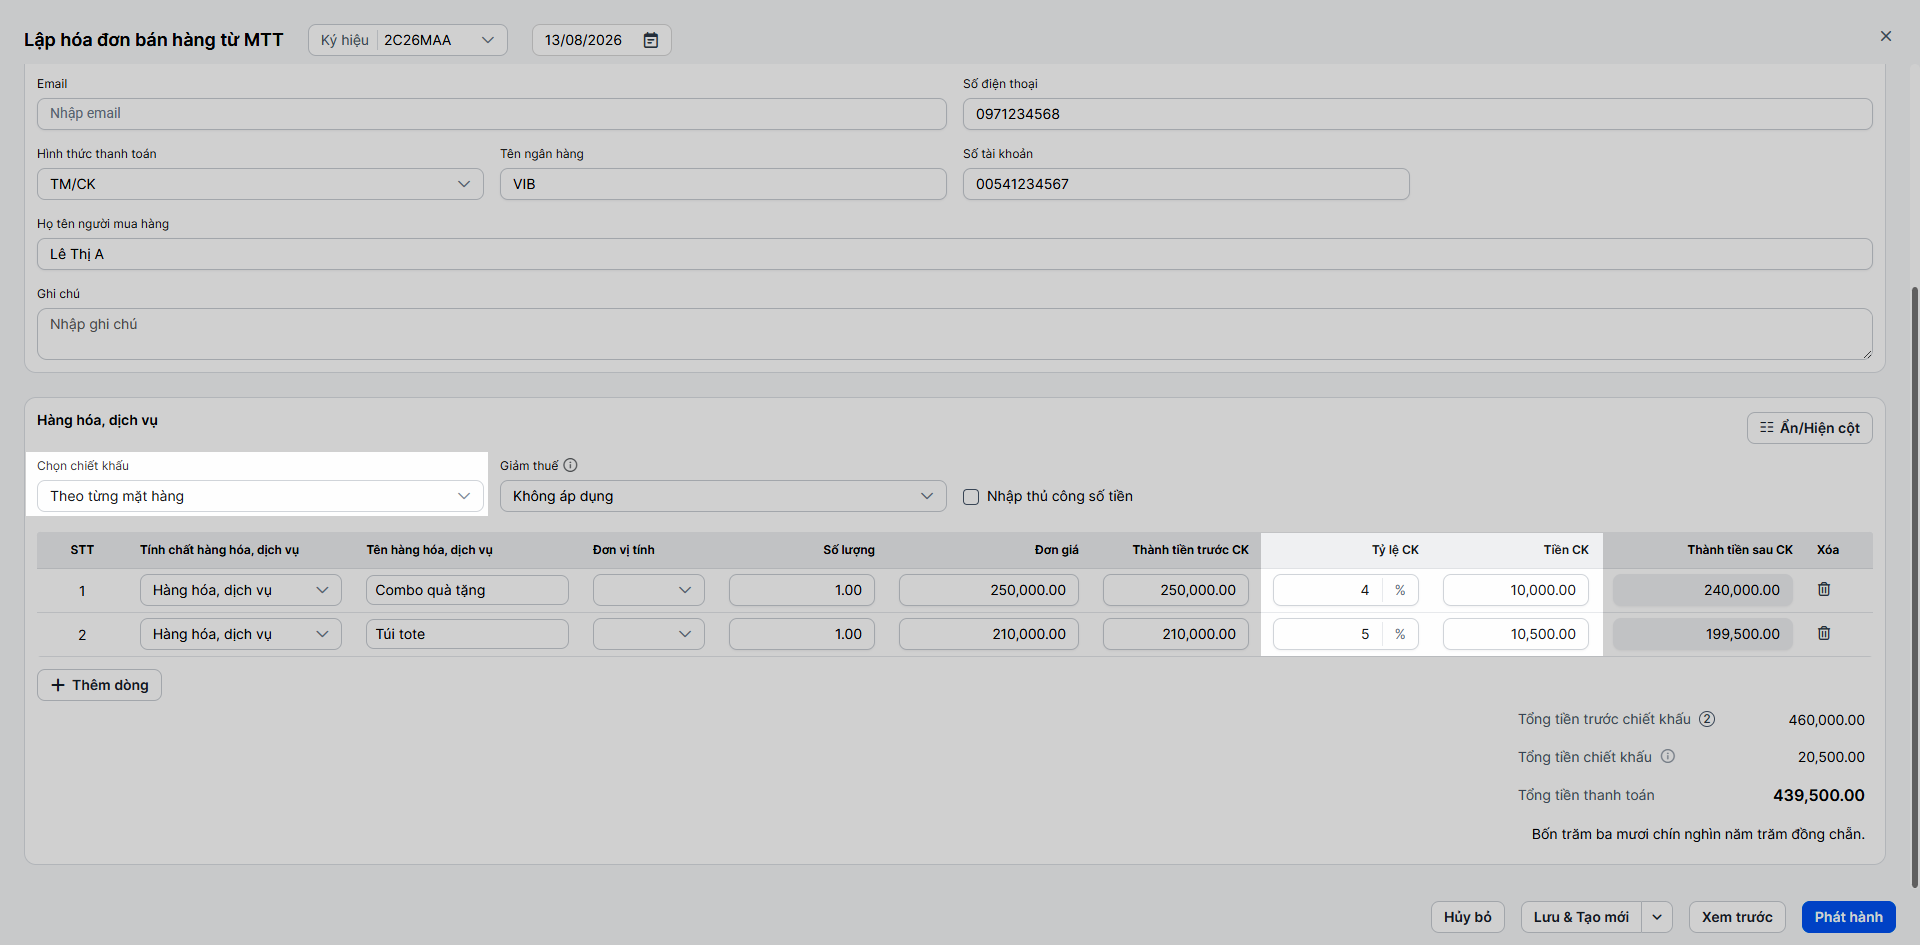Click the Ghi chú textarea
This screenshot has width=1920, height=945.
coord(955,334)
